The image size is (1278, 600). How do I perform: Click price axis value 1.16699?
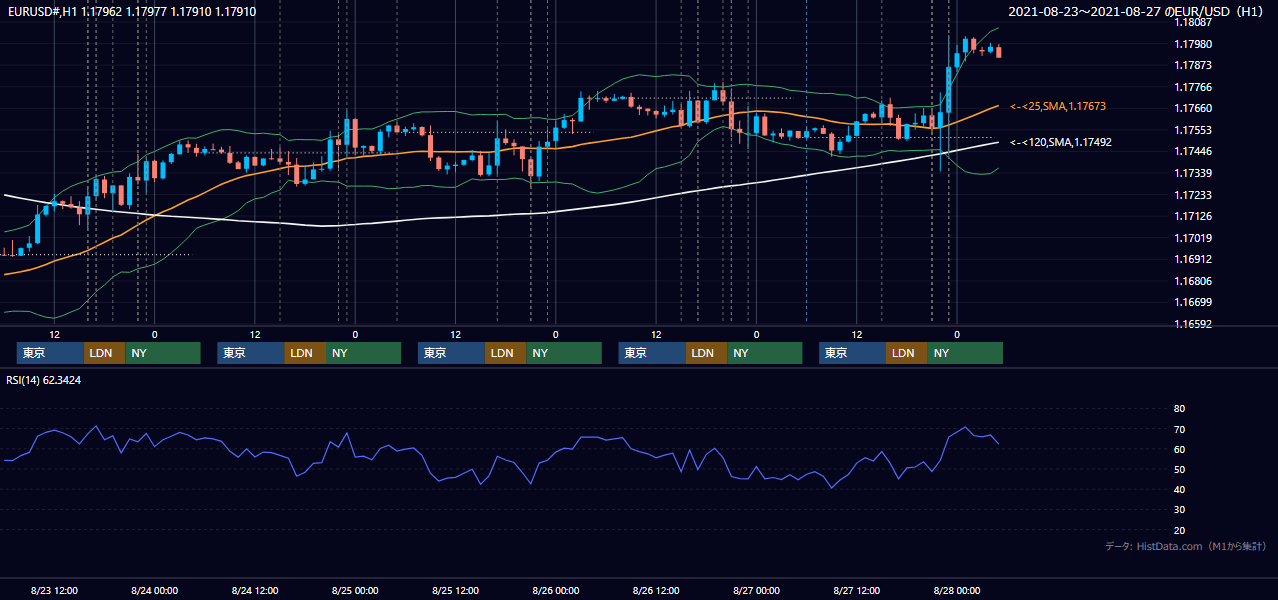[1194, 302]
